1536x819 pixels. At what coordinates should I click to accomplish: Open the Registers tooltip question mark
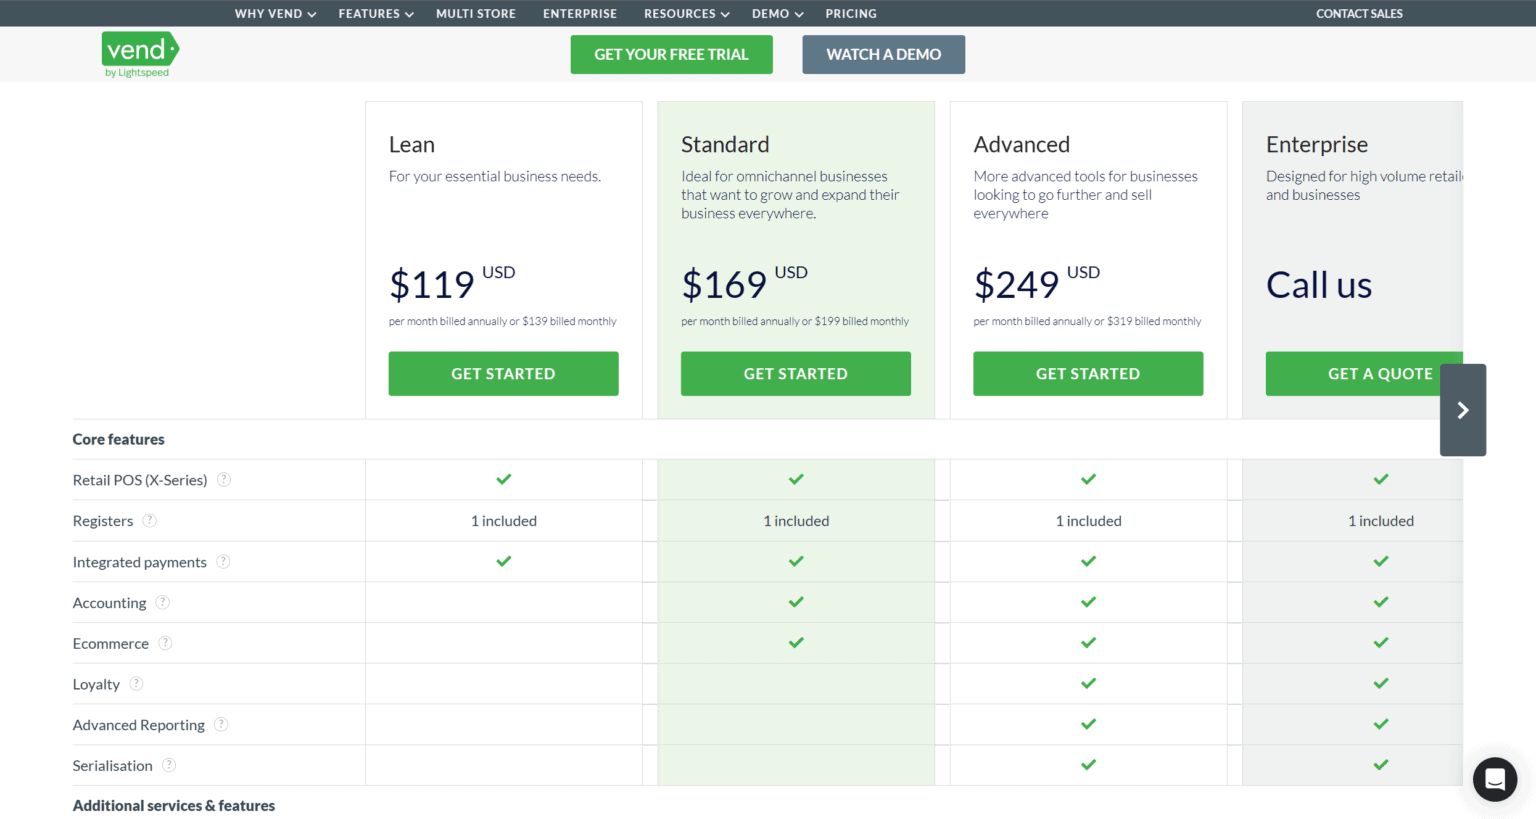click(150, 521)
